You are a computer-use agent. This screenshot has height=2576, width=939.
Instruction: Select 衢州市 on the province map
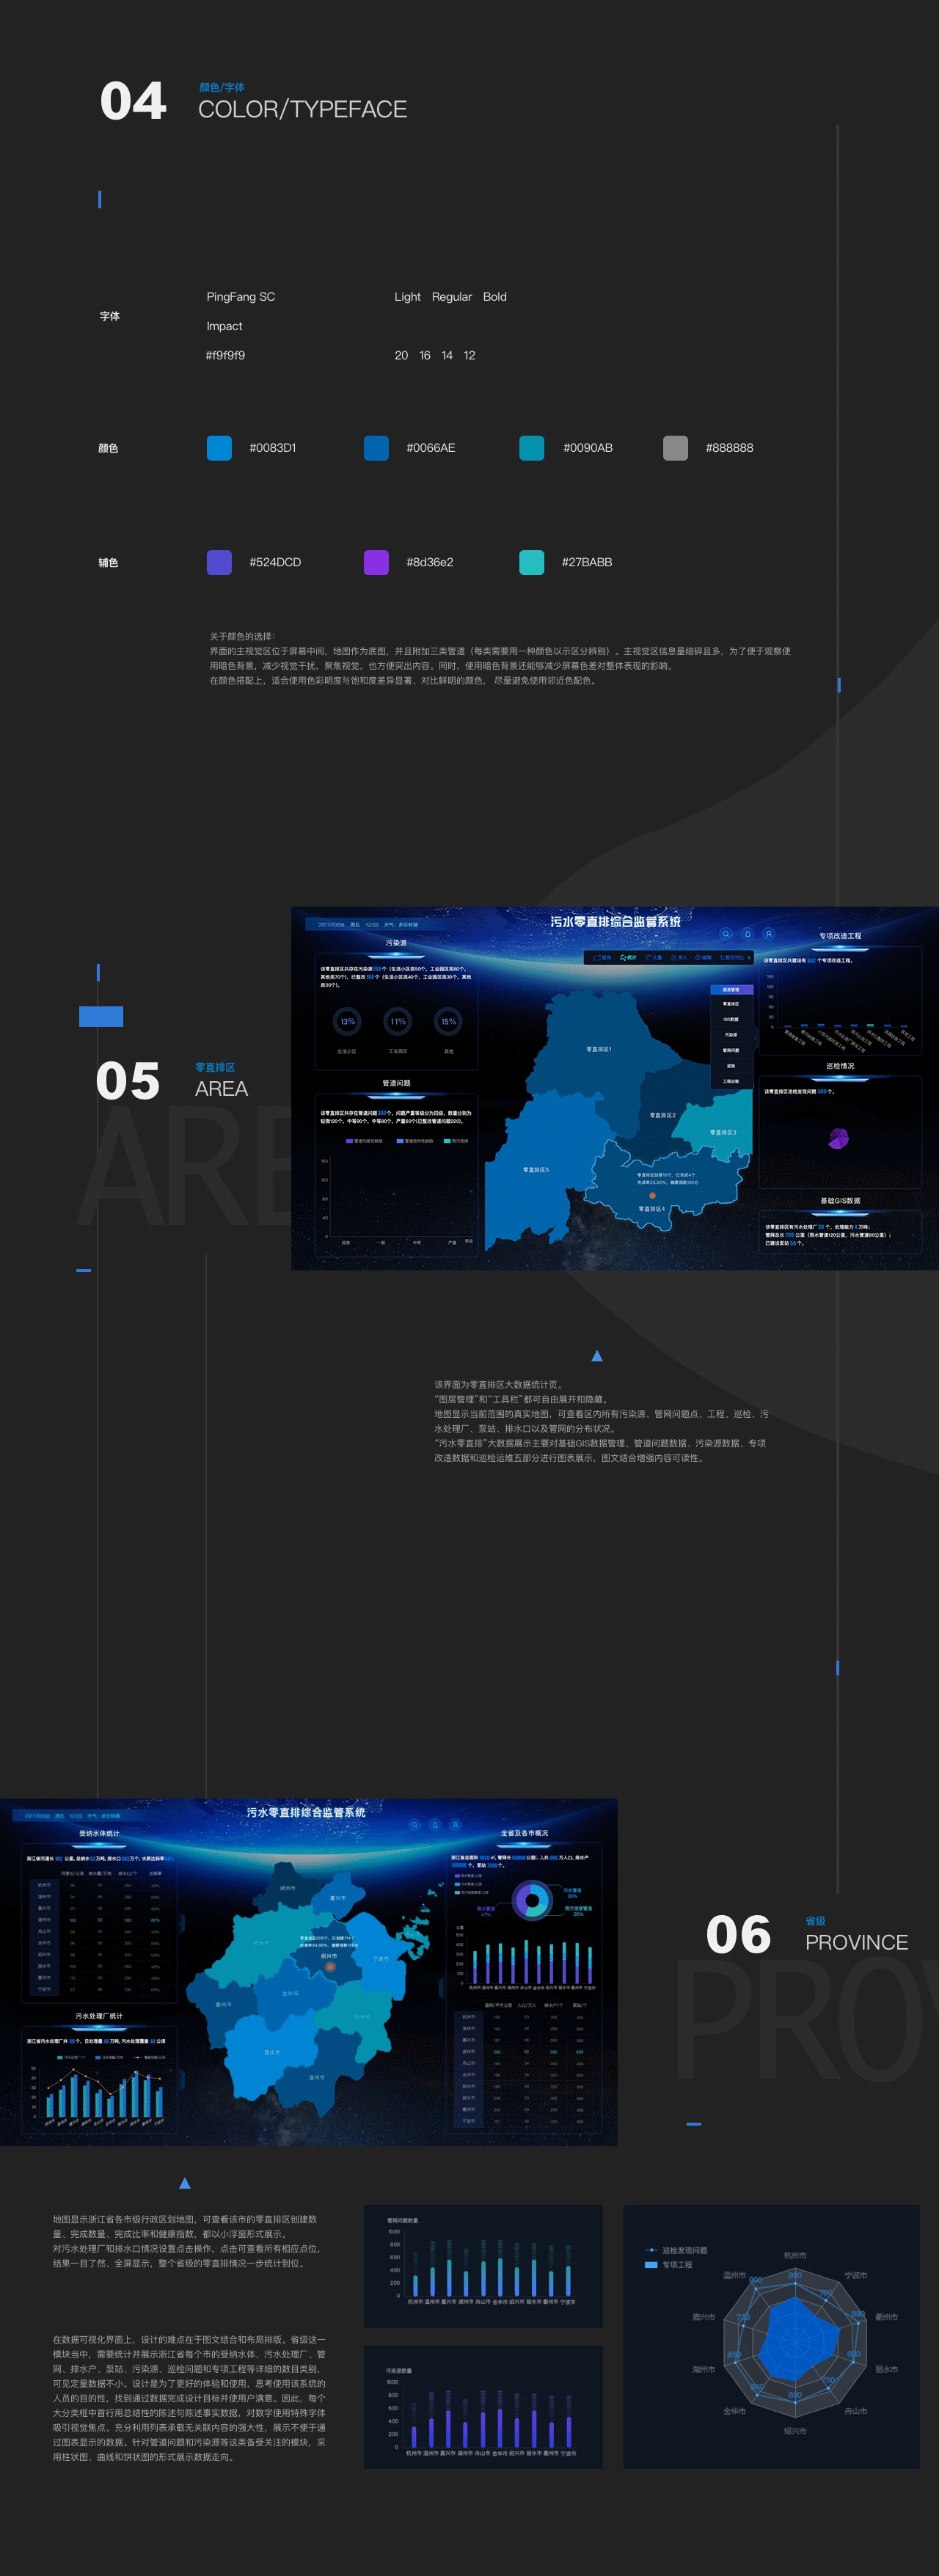(x=223, y=2004)
